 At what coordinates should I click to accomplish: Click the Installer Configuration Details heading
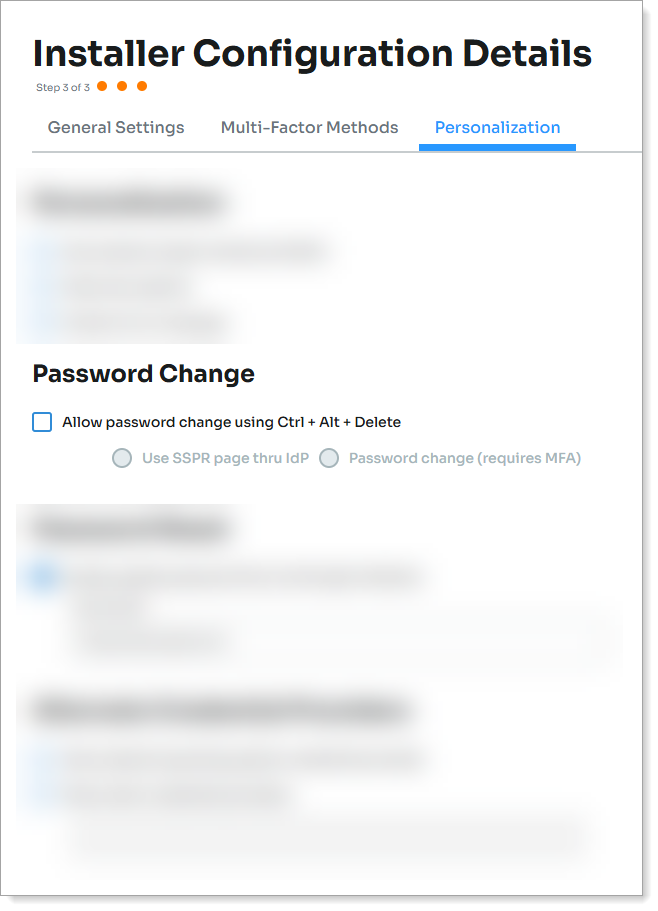point(312,53)
